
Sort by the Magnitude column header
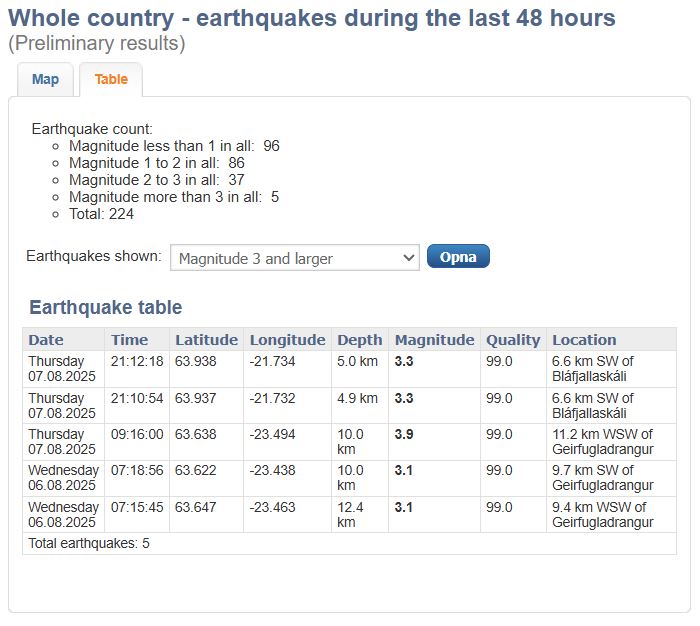[x=434, y=340]
